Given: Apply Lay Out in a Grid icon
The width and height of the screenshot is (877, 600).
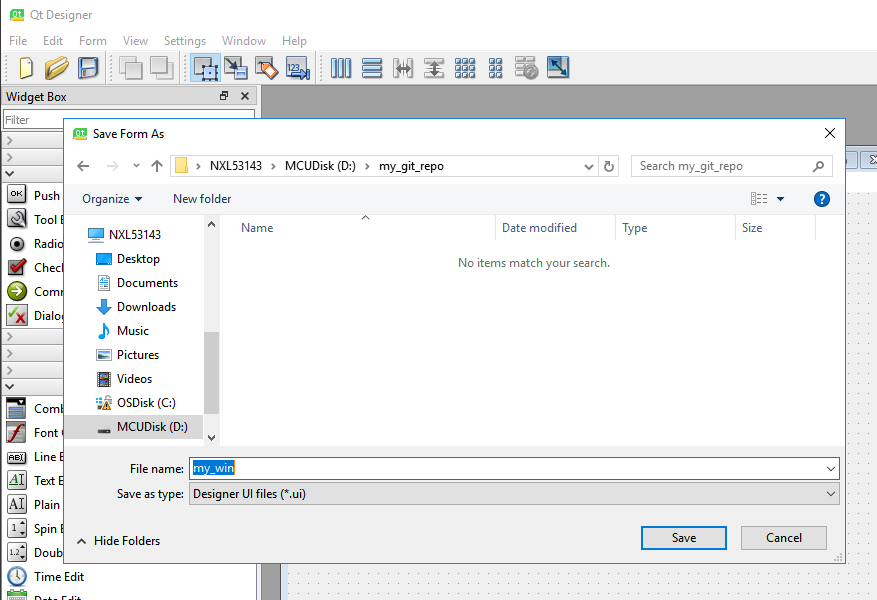Looking at the screenshot, I should (x=465, y=68).
